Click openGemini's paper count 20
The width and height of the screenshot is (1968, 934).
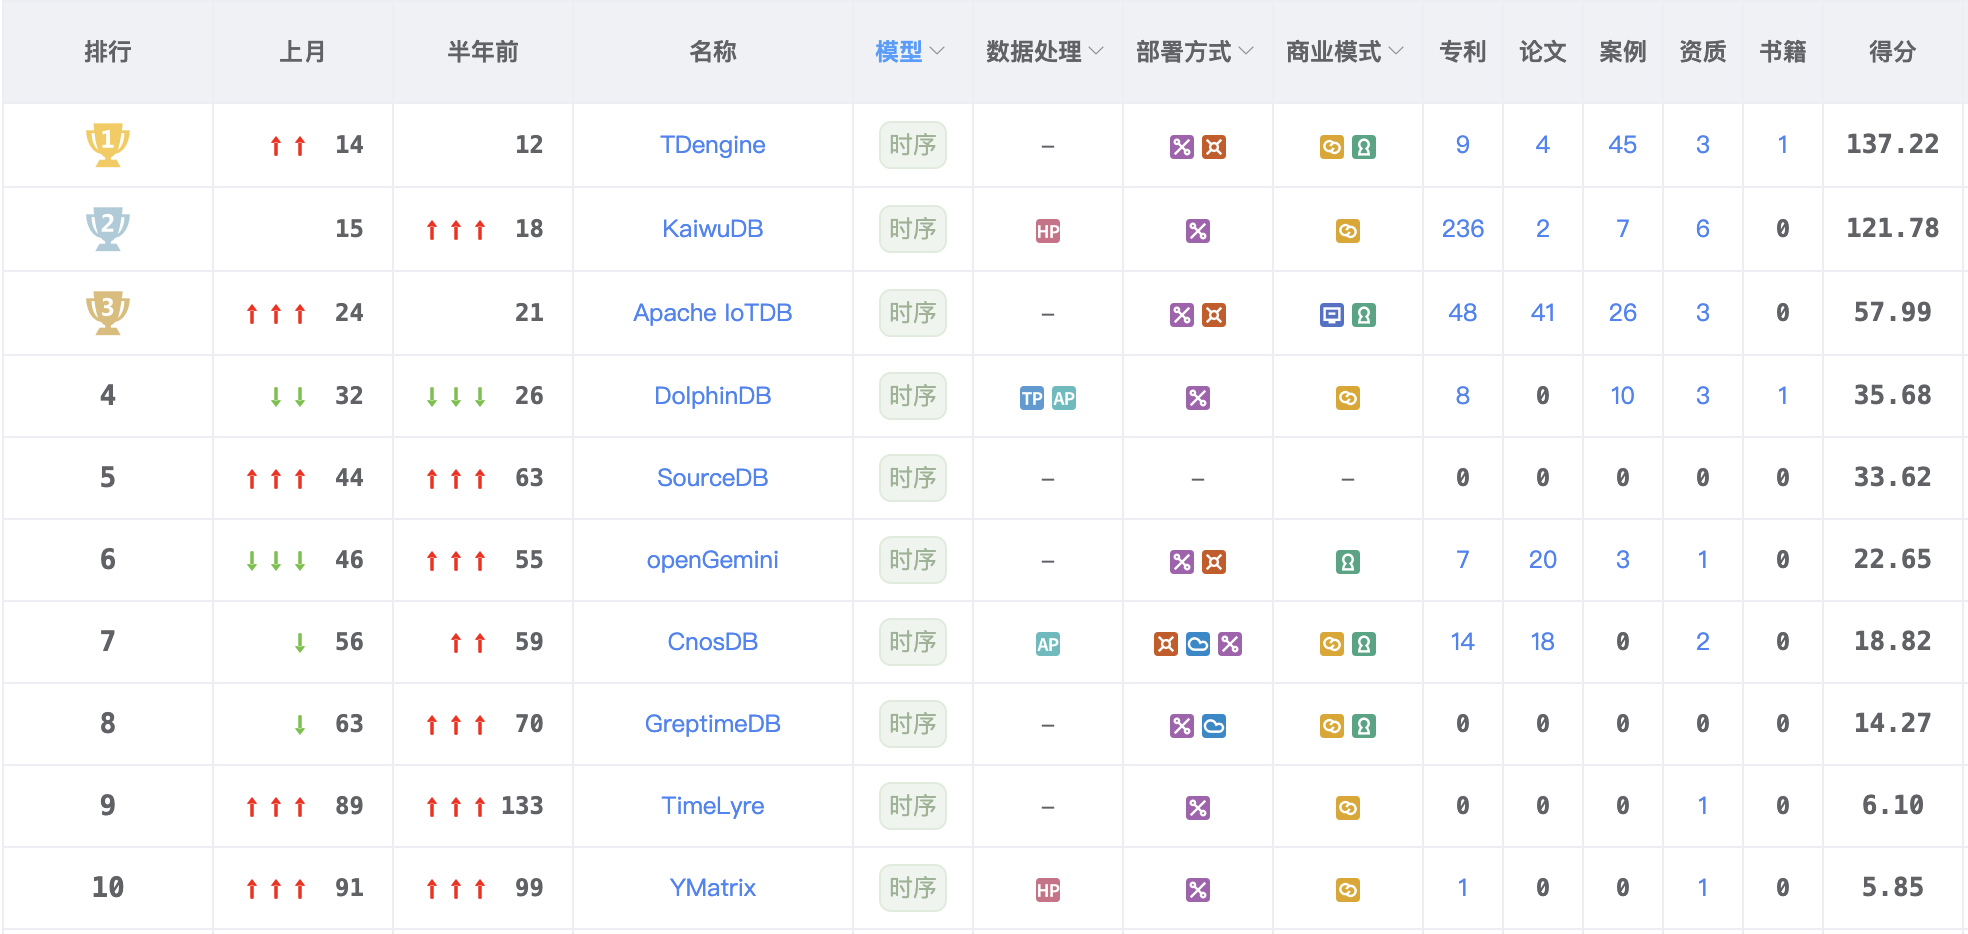(x=1543, y=560)
